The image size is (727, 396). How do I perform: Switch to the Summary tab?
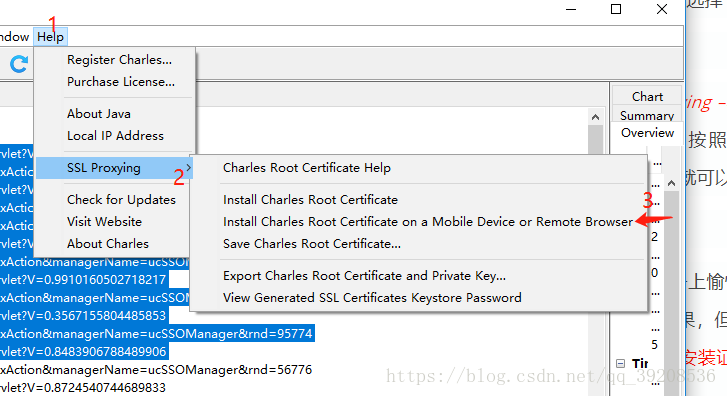click(647, 115)
